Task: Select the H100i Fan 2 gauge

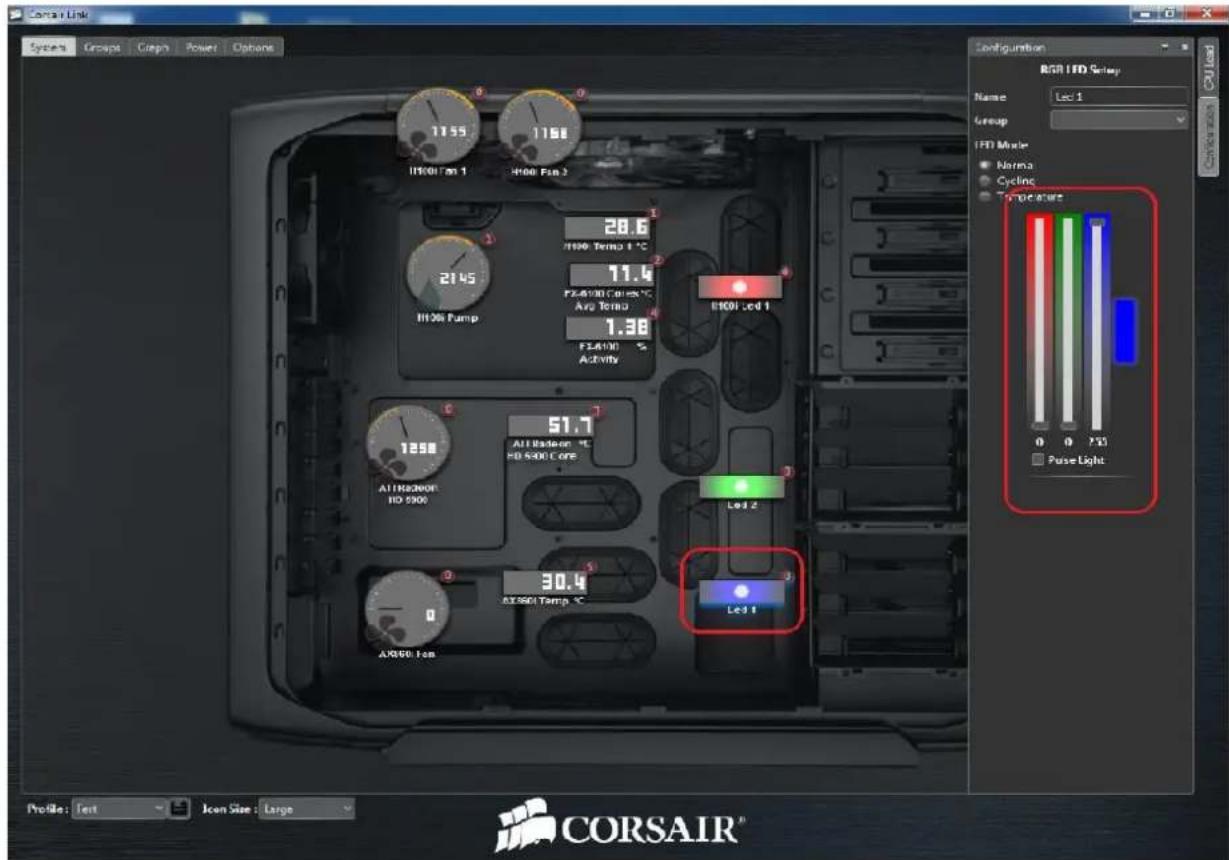Action: tap(540, 127)
